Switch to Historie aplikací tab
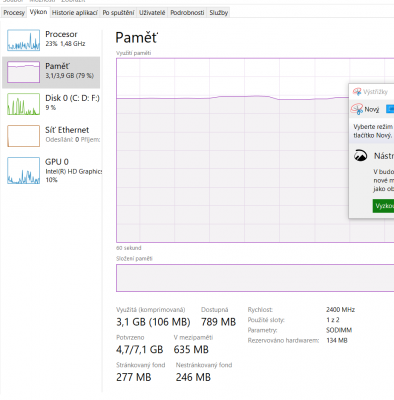 pos(75,13)
